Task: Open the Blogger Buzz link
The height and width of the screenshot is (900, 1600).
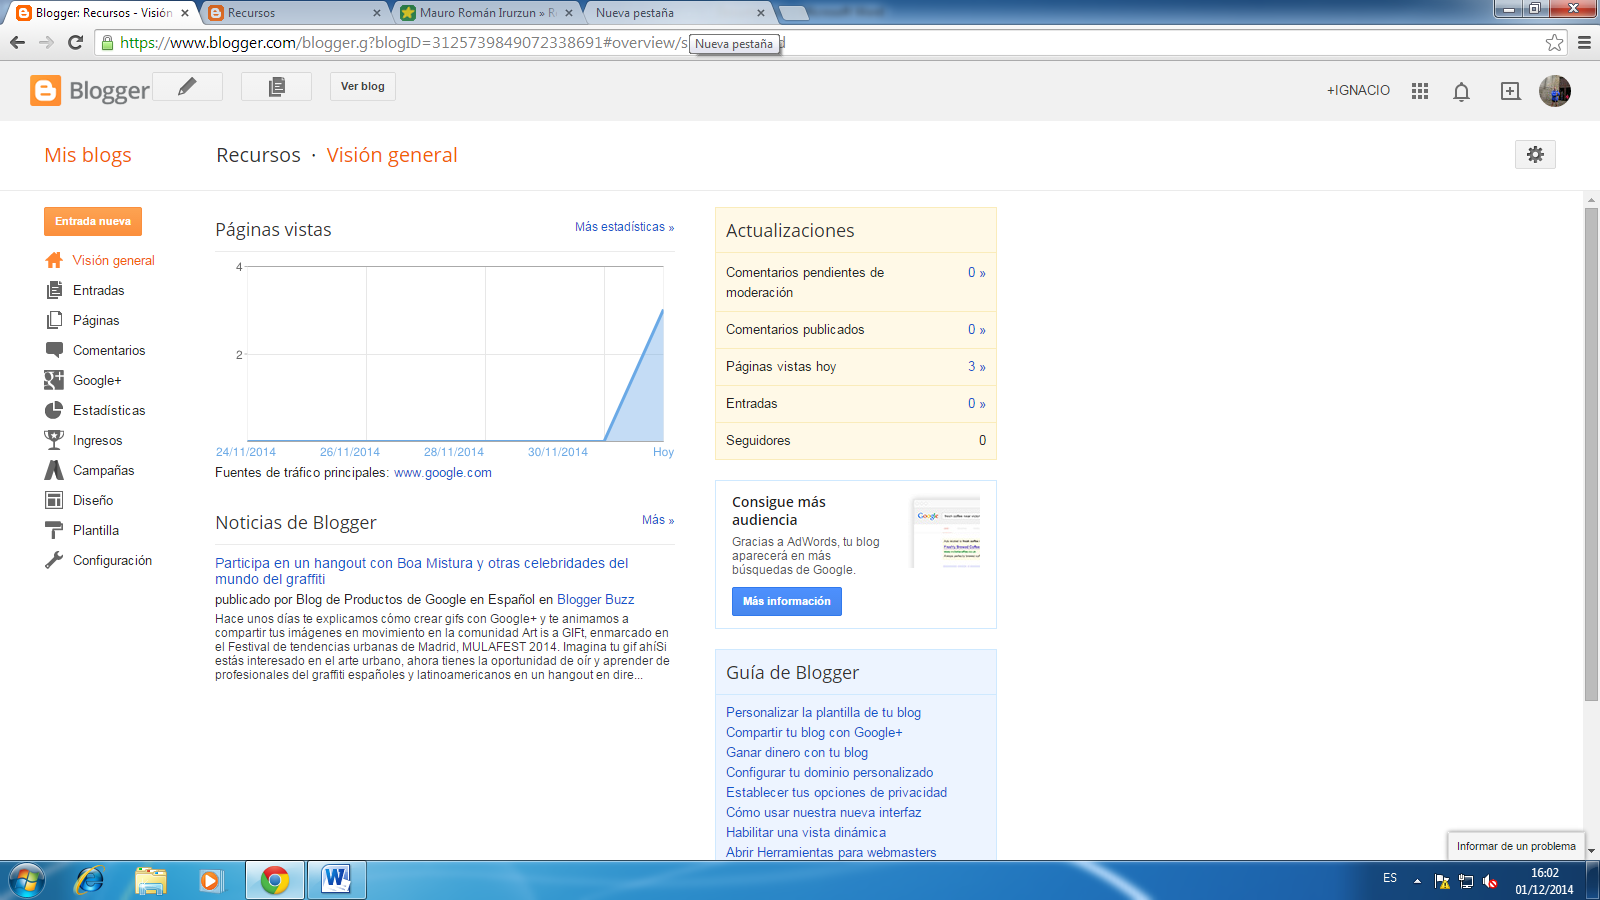Action: 596,599
